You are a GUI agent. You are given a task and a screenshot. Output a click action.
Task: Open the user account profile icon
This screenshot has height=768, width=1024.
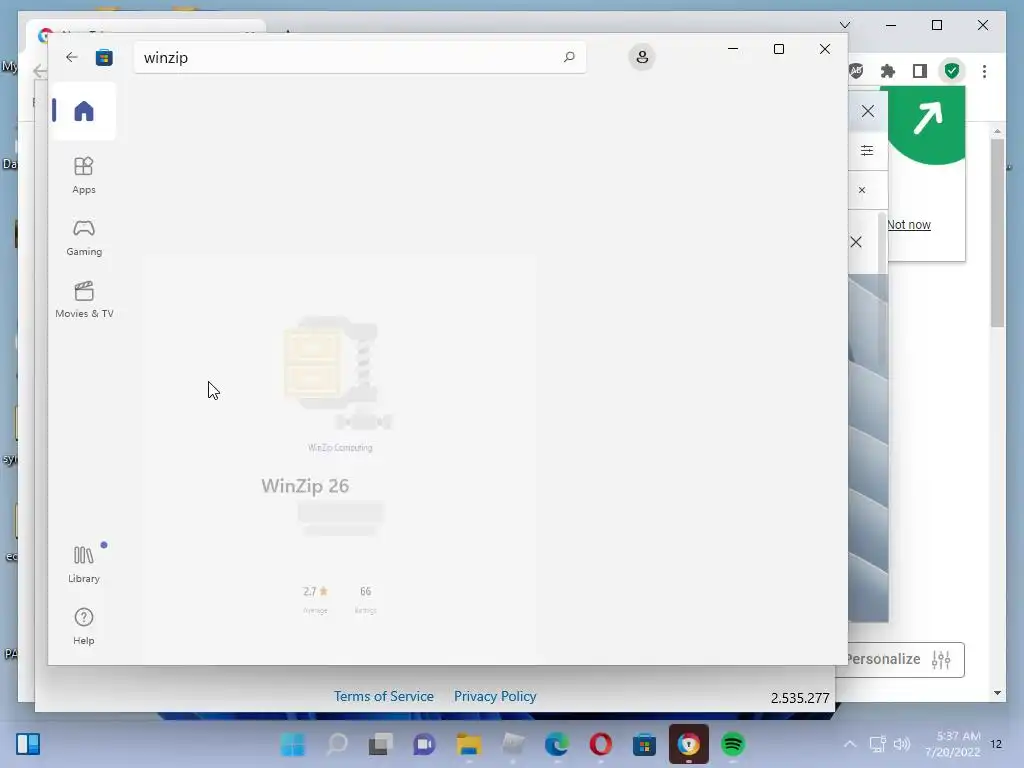click(x=642, y=57)
